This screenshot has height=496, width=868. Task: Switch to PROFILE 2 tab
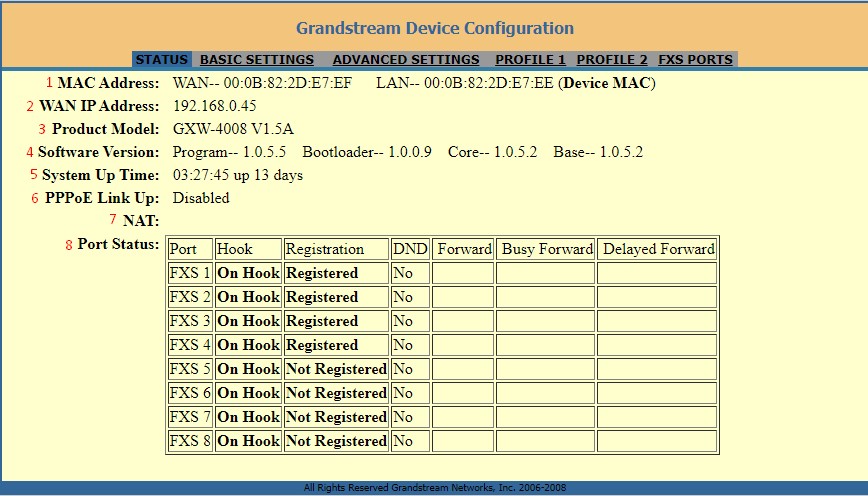coord(612,60)
